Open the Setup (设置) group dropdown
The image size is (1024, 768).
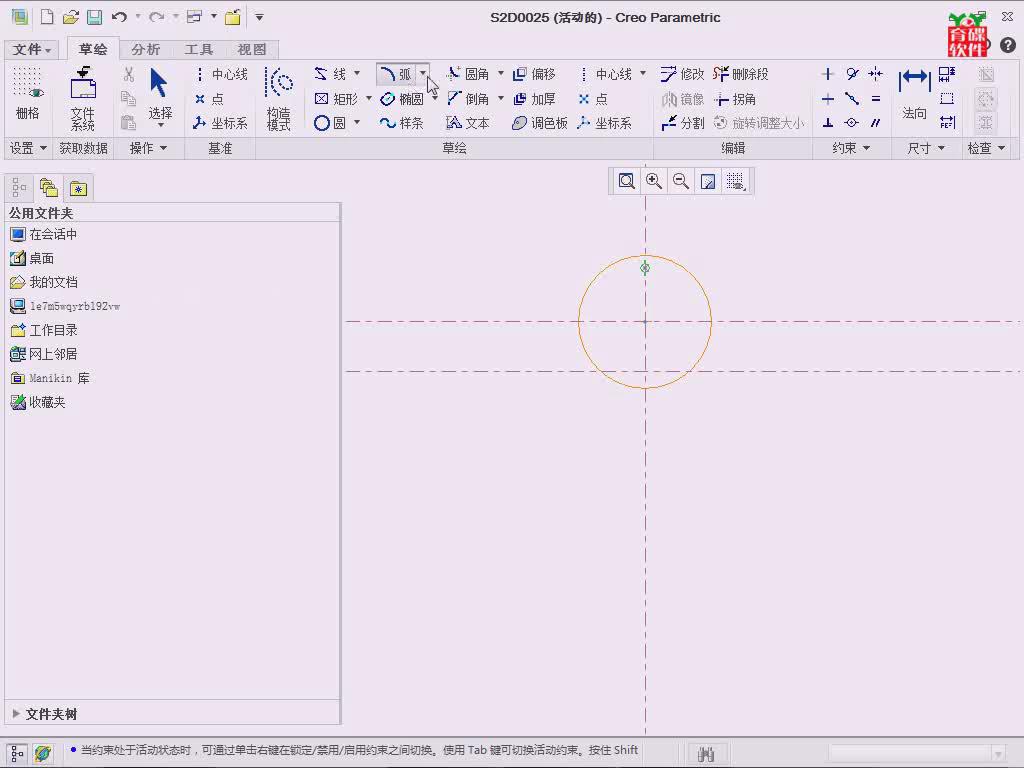tap(28, 148)
